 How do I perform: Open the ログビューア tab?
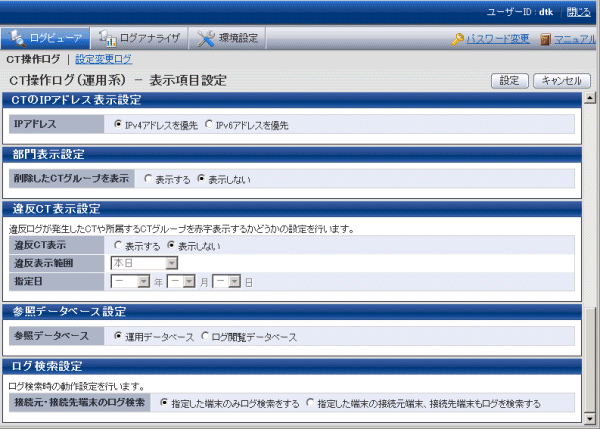[45, 38]
